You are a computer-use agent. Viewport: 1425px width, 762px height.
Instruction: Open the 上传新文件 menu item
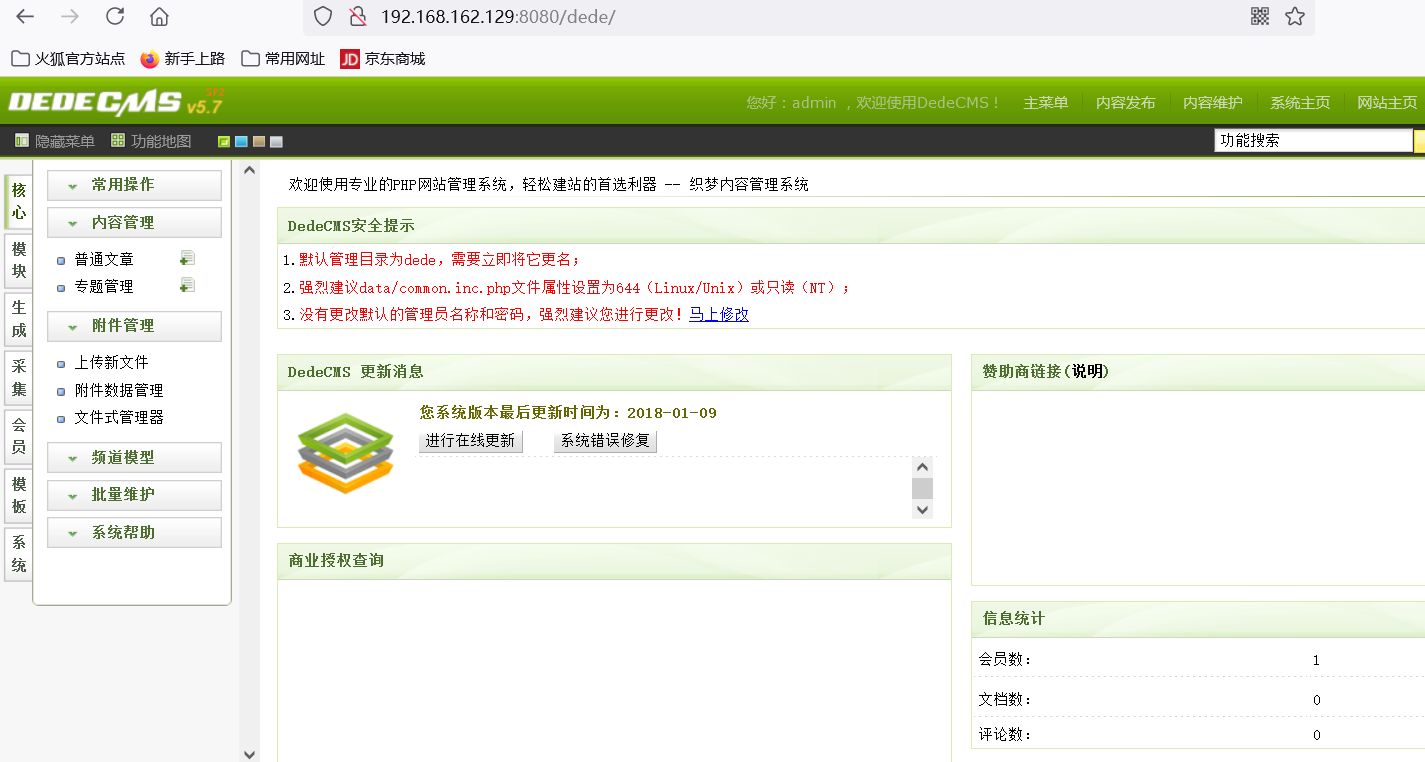click(x=111, y=362)
